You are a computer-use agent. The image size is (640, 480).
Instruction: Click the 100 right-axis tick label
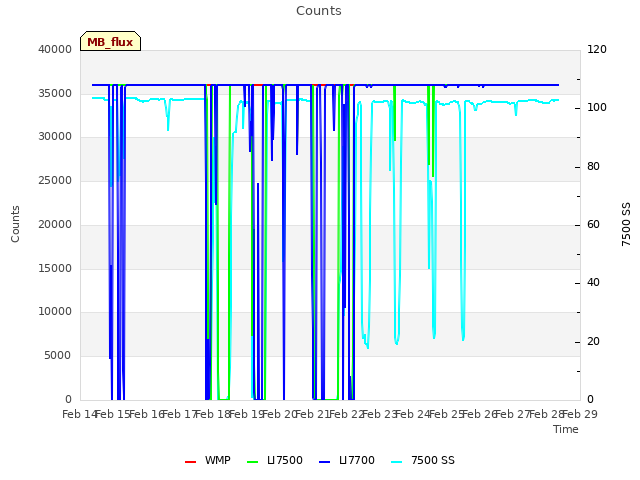coord(597,108)
